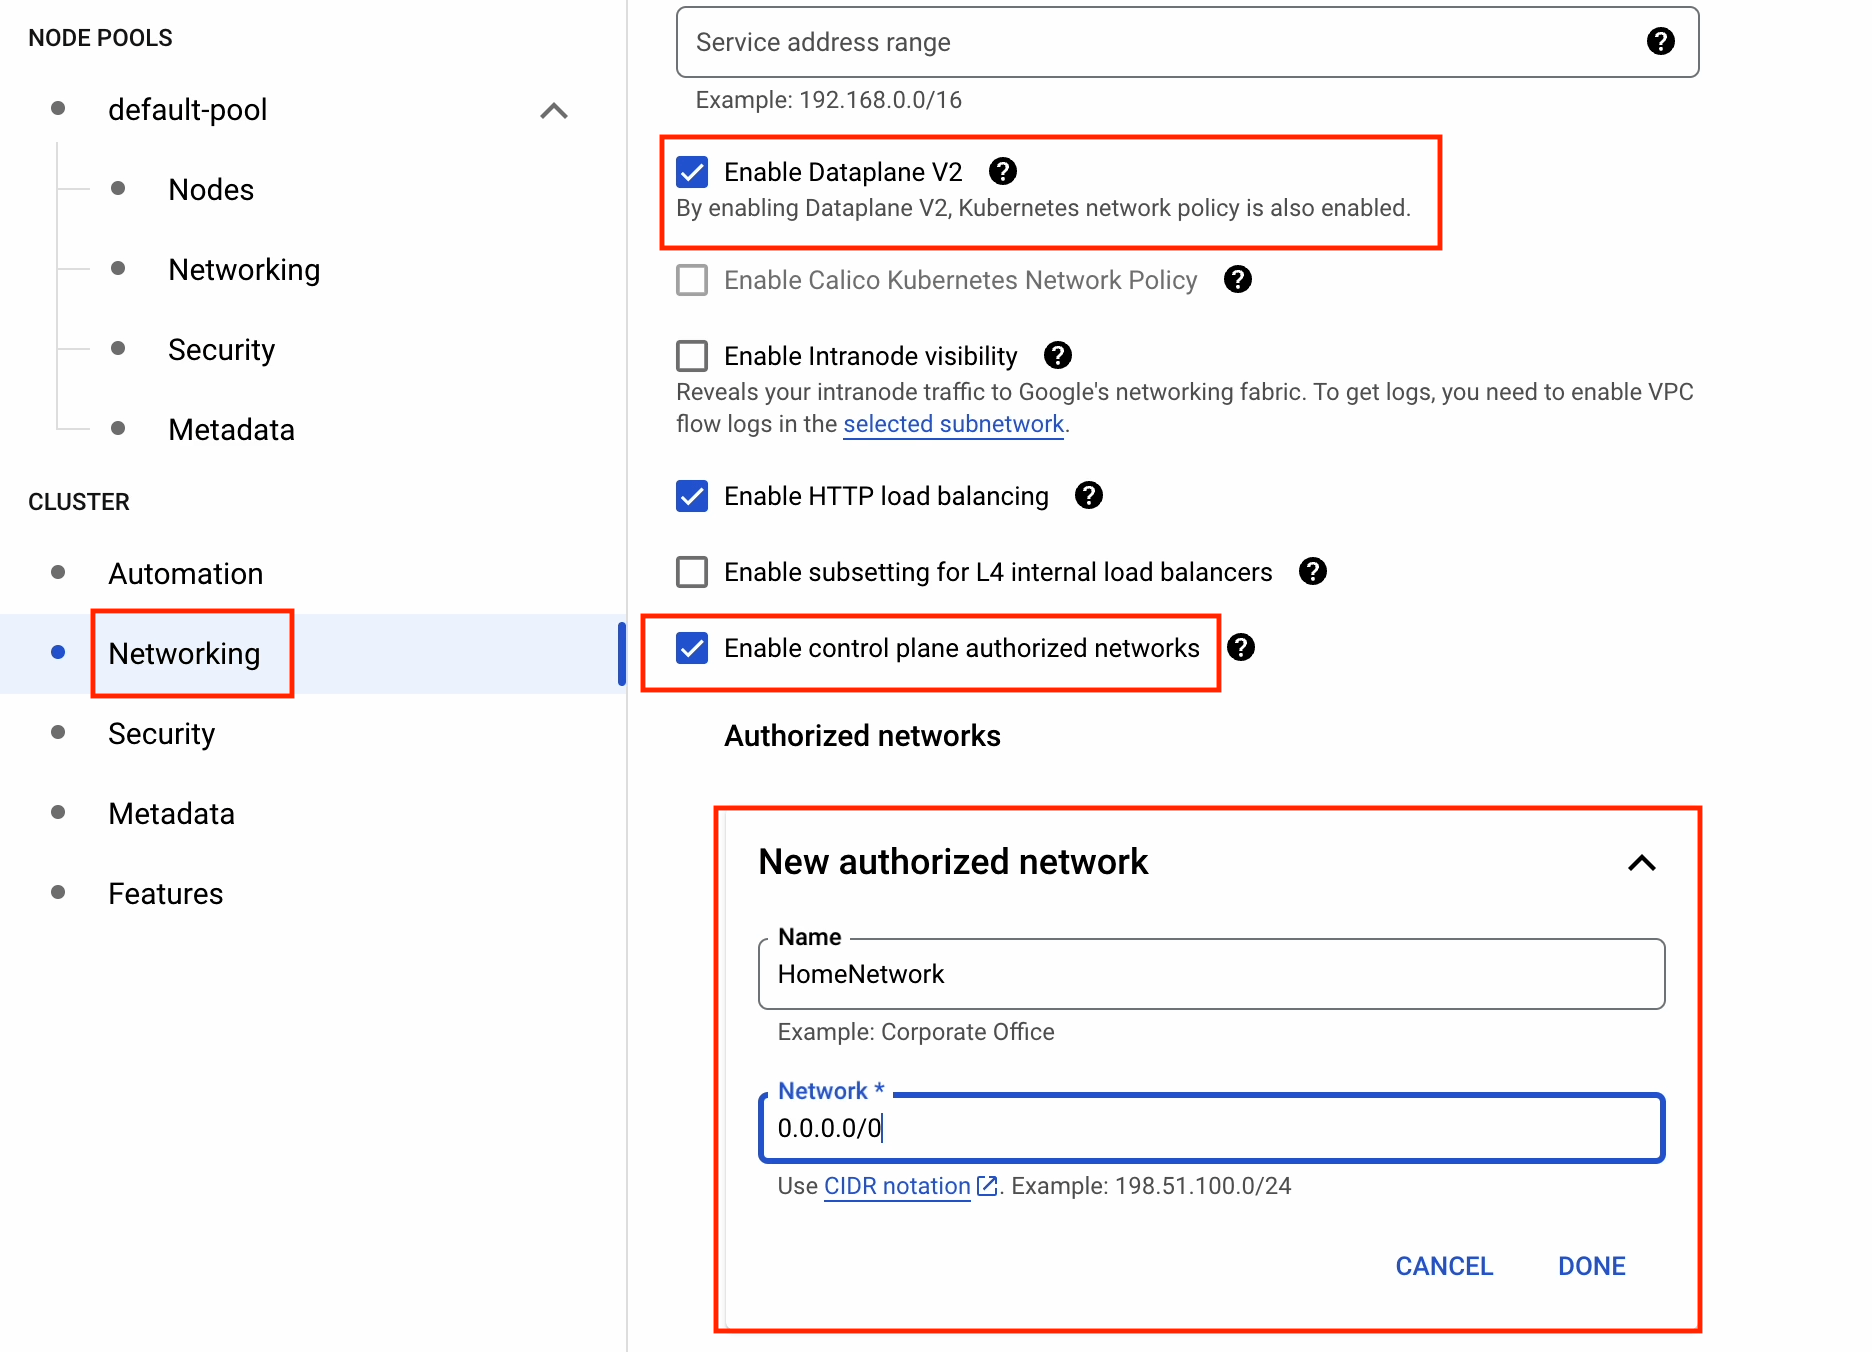Check Enable subsetting for L4 internal load balancers
The image size is (1872, 1352).
coord(692,572)
